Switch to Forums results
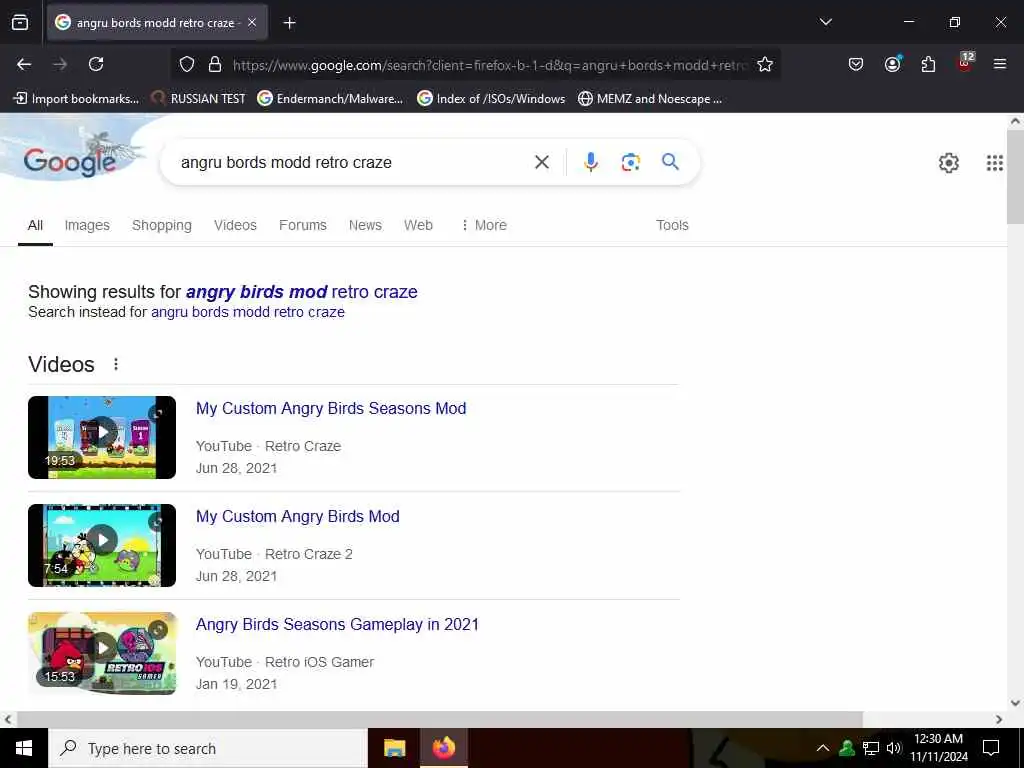Image resolution: width=1024 pixels, height=768 pixels. coord(302,225)
